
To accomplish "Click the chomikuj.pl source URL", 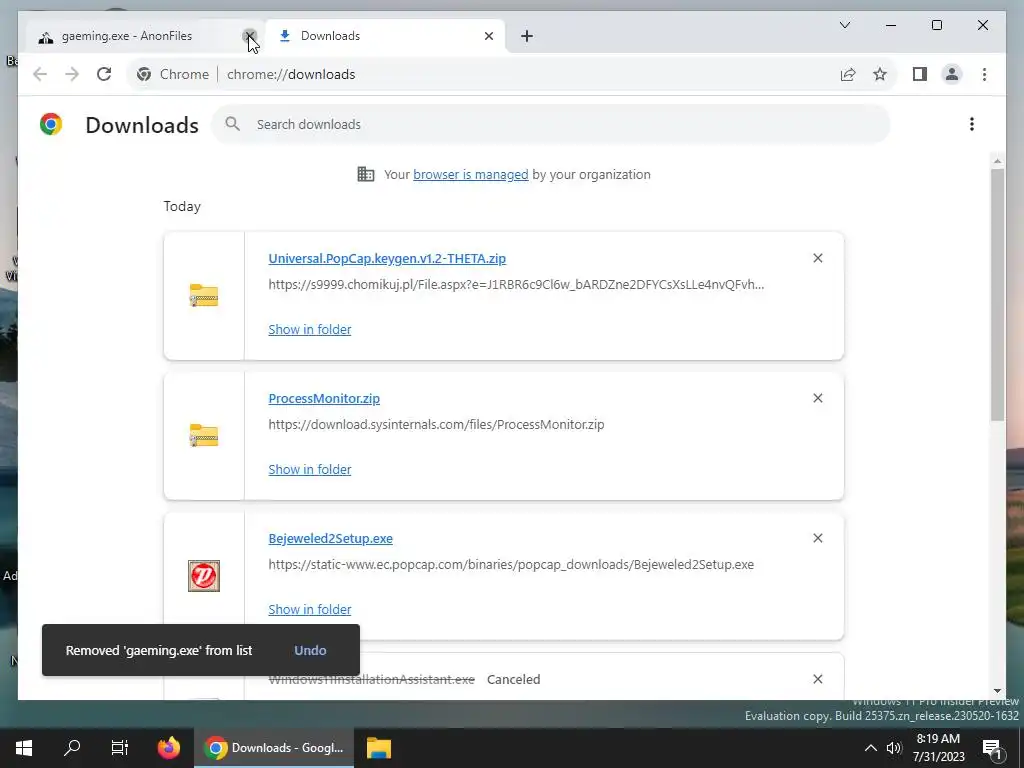I will [516, 284].
